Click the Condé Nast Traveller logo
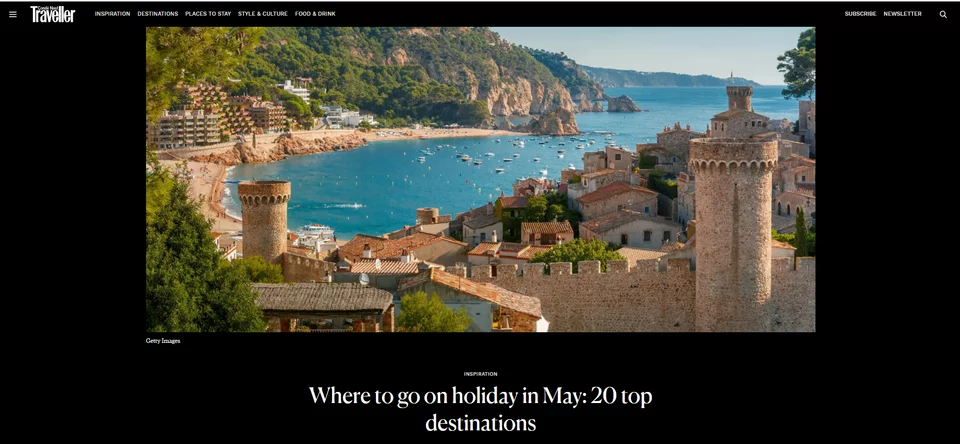The image size is (960, 444). point(53,13)
